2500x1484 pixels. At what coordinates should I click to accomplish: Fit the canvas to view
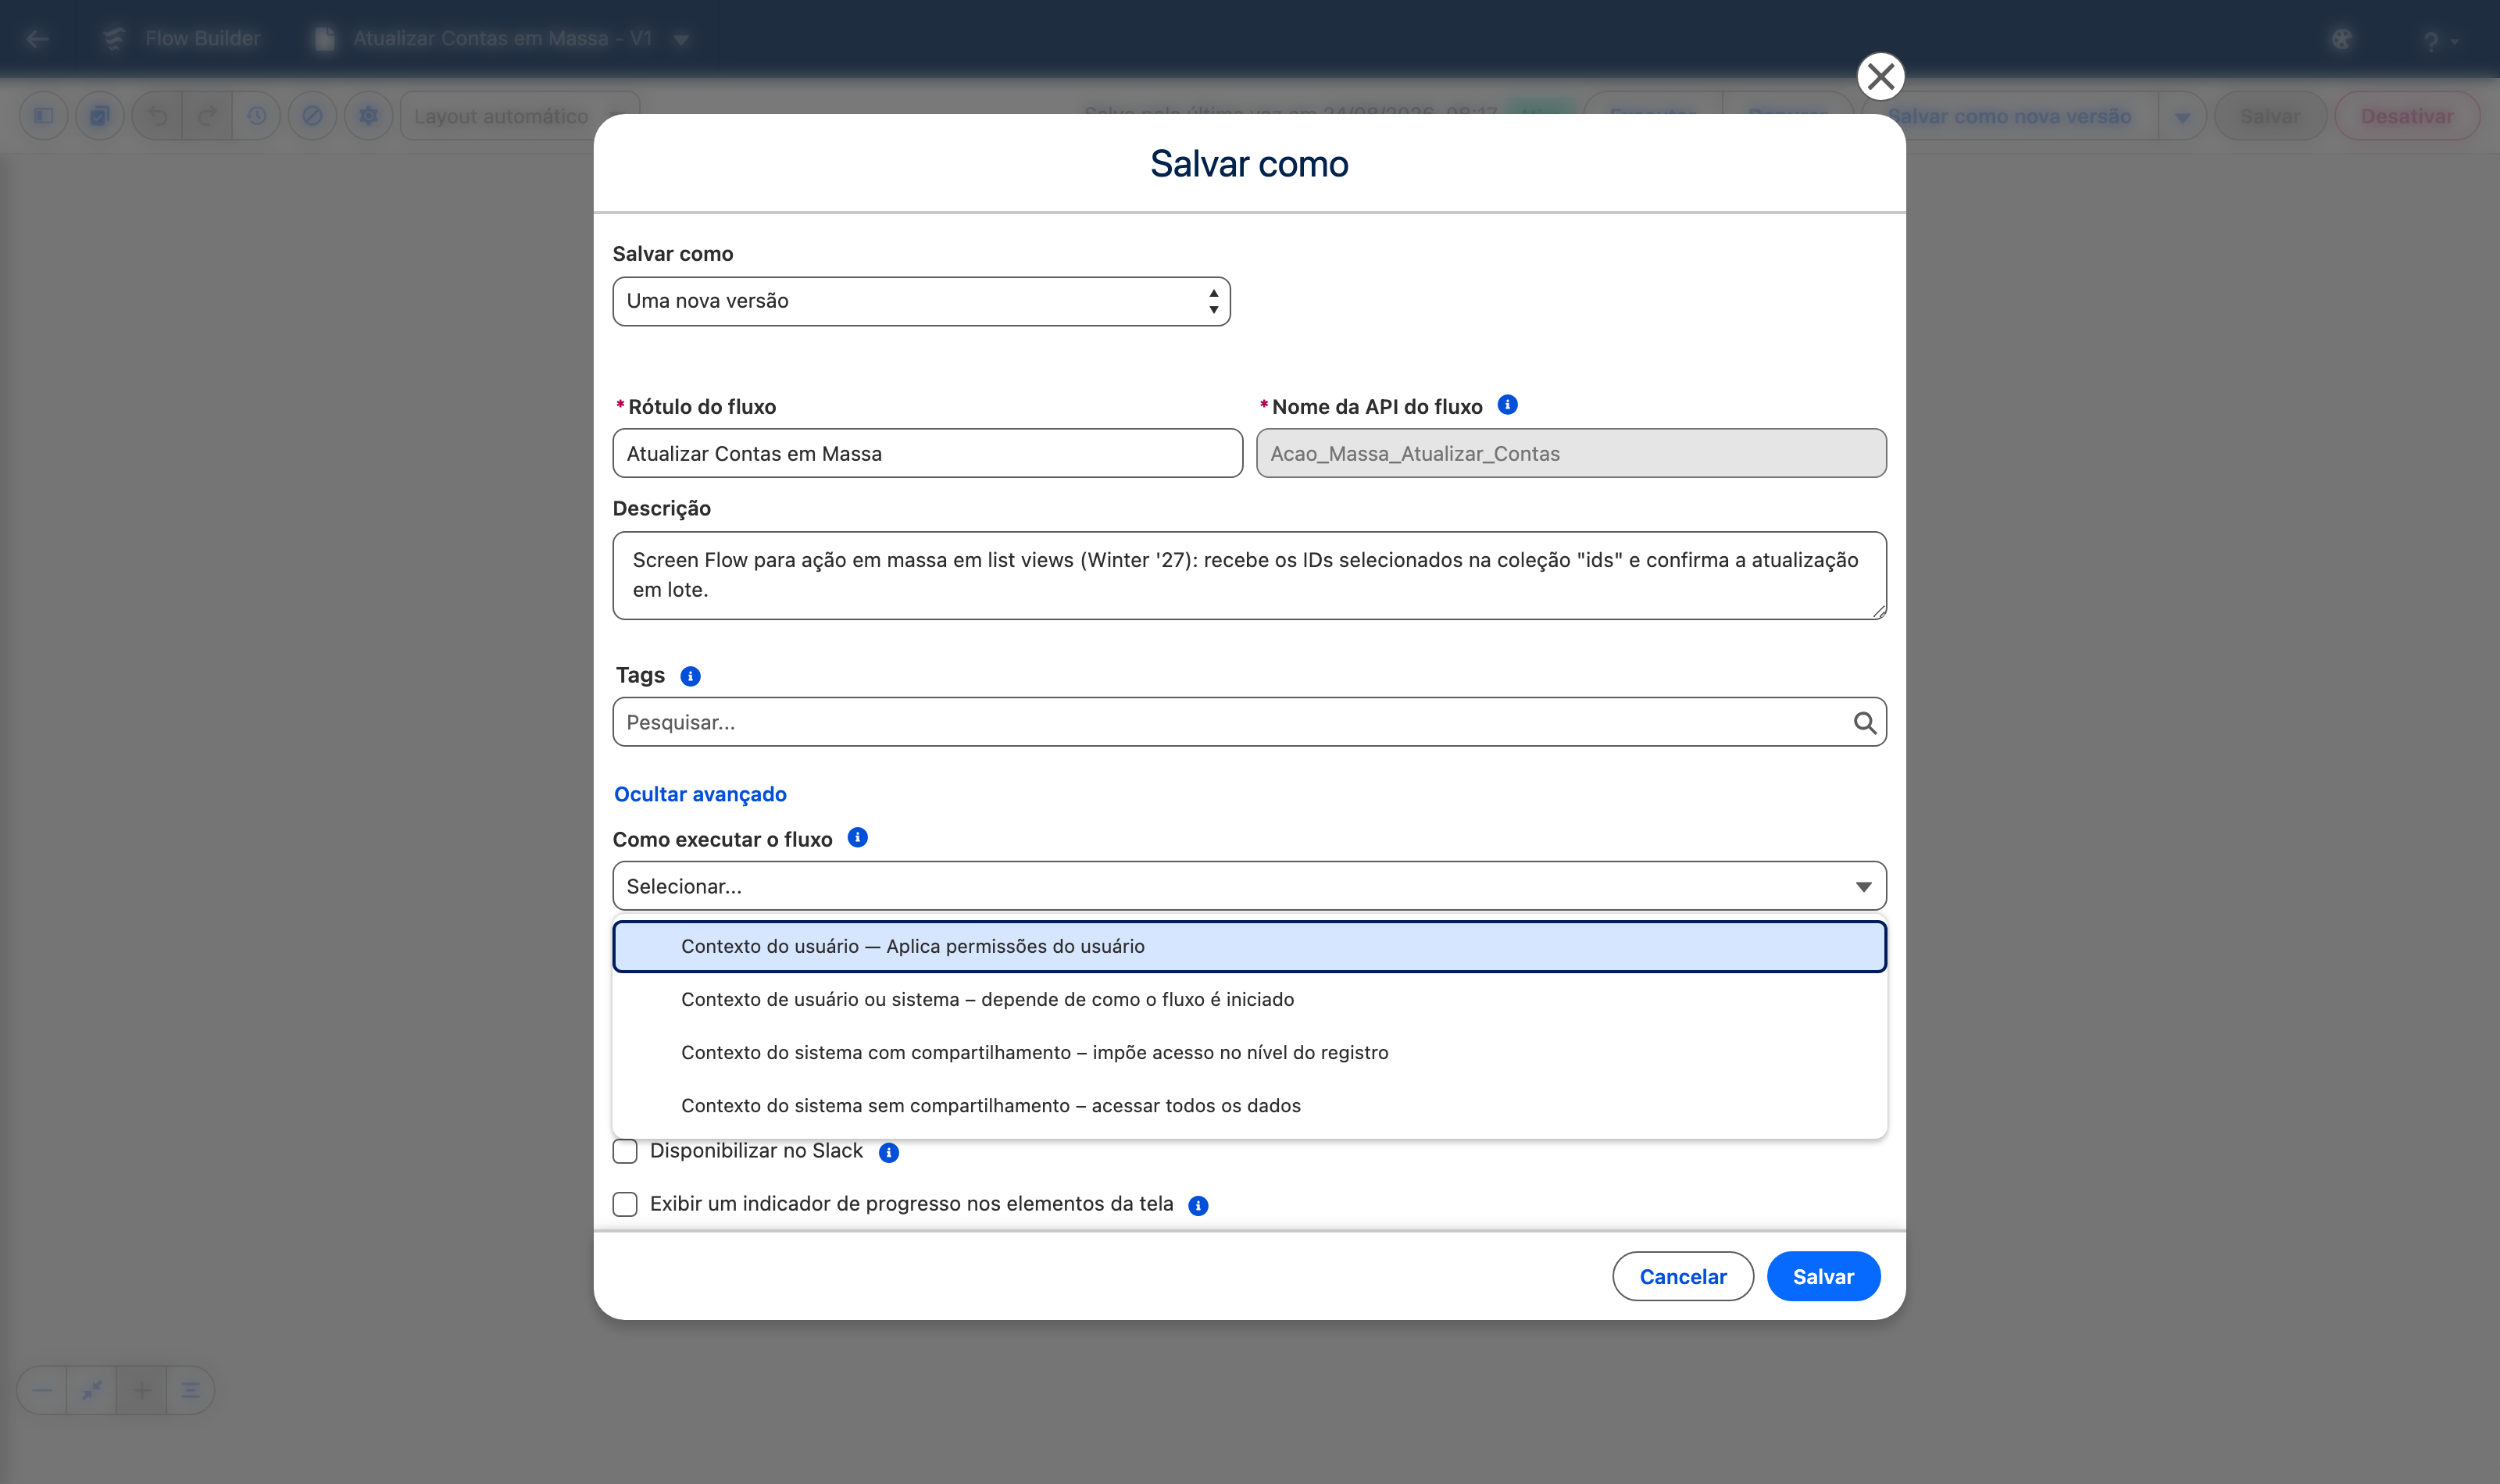coord(92,1390)
